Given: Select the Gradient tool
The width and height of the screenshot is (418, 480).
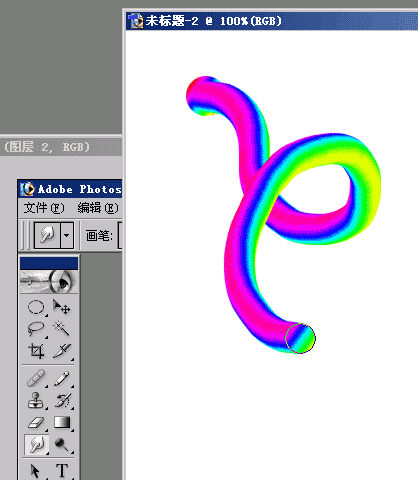Looking at the screenshot, I should click(x=62, y=423).
